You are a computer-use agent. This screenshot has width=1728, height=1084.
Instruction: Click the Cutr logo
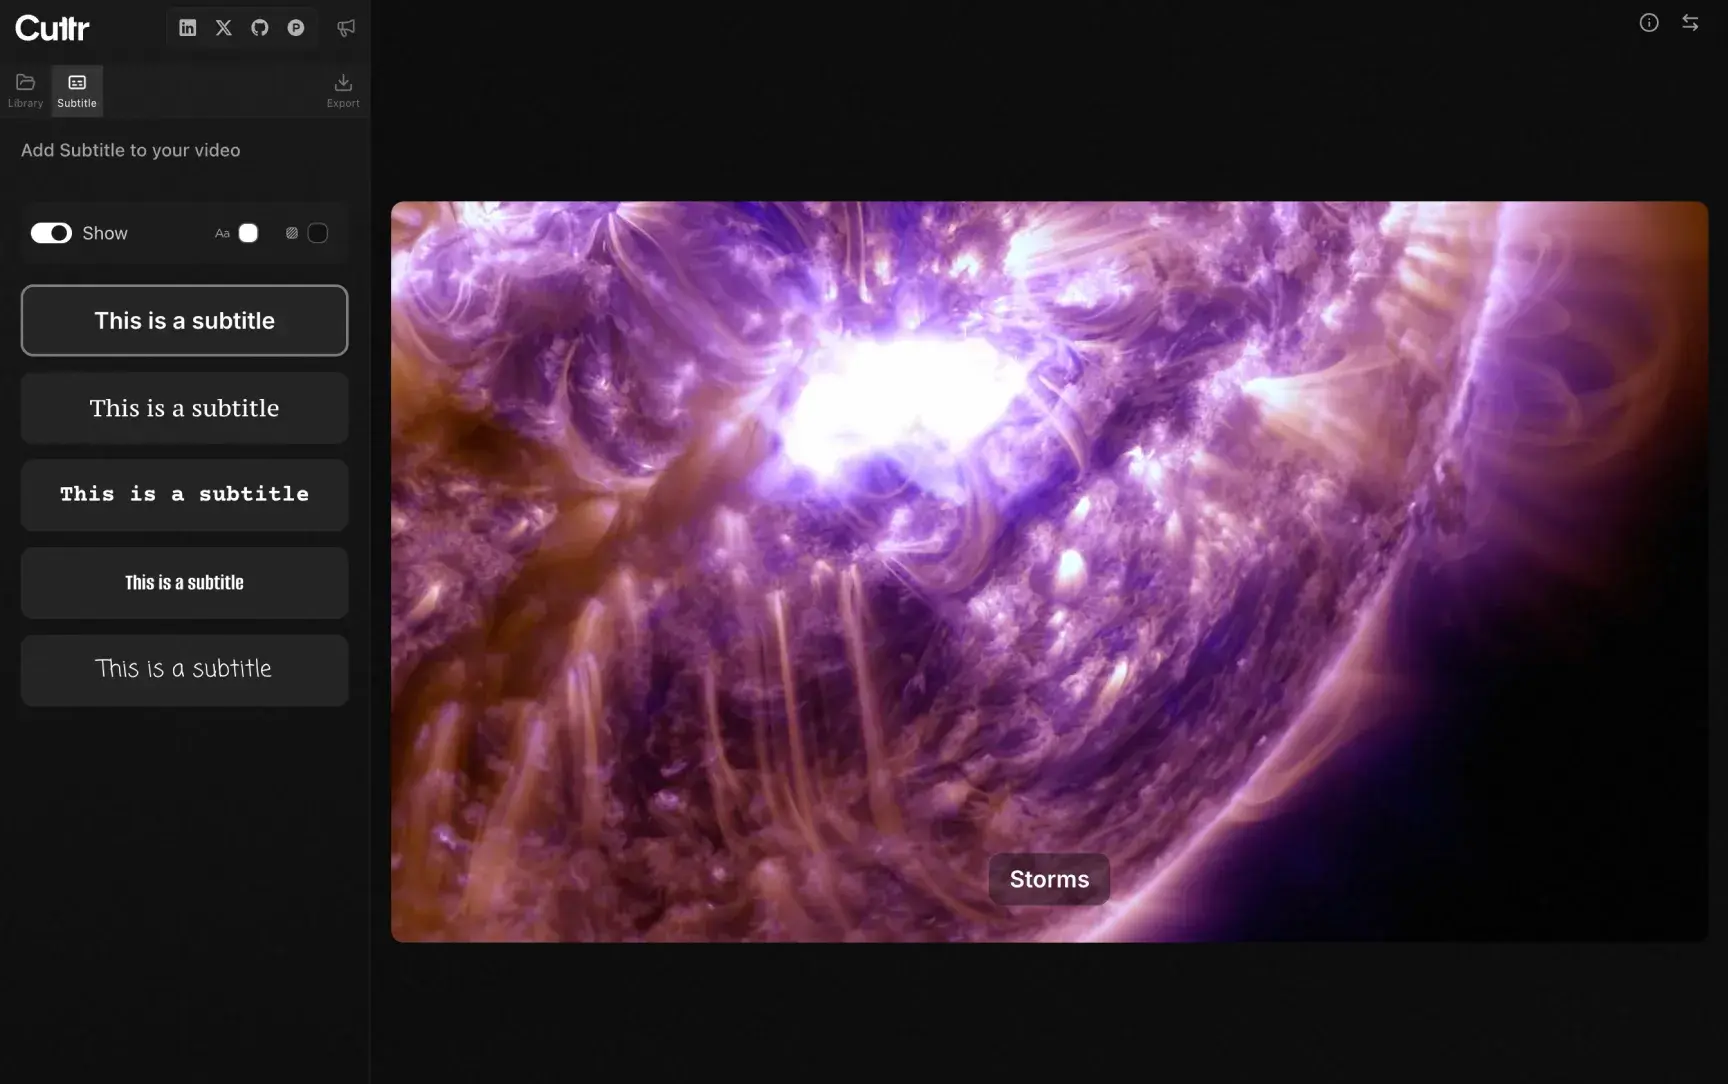pos(52,27)
